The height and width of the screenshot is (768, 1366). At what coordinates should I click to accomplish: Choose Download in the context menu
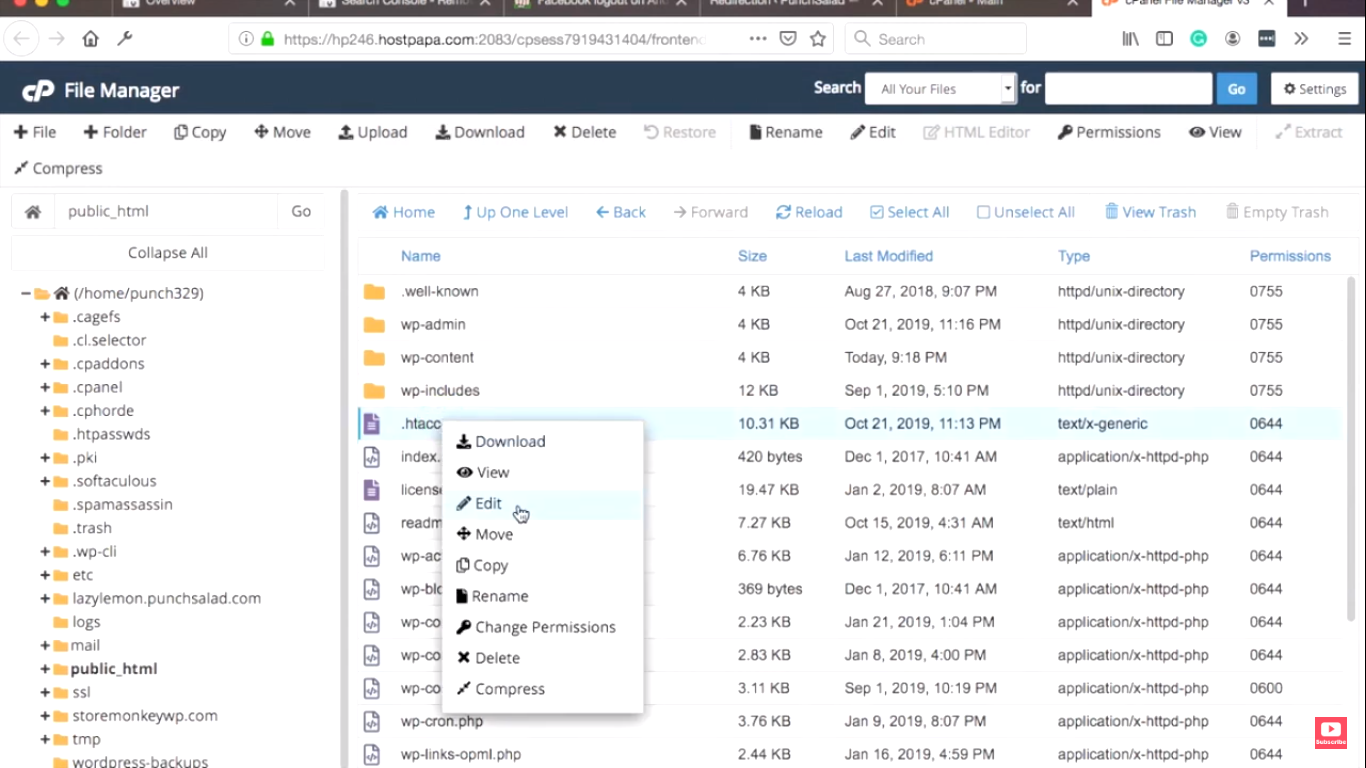tap(542, 442)
